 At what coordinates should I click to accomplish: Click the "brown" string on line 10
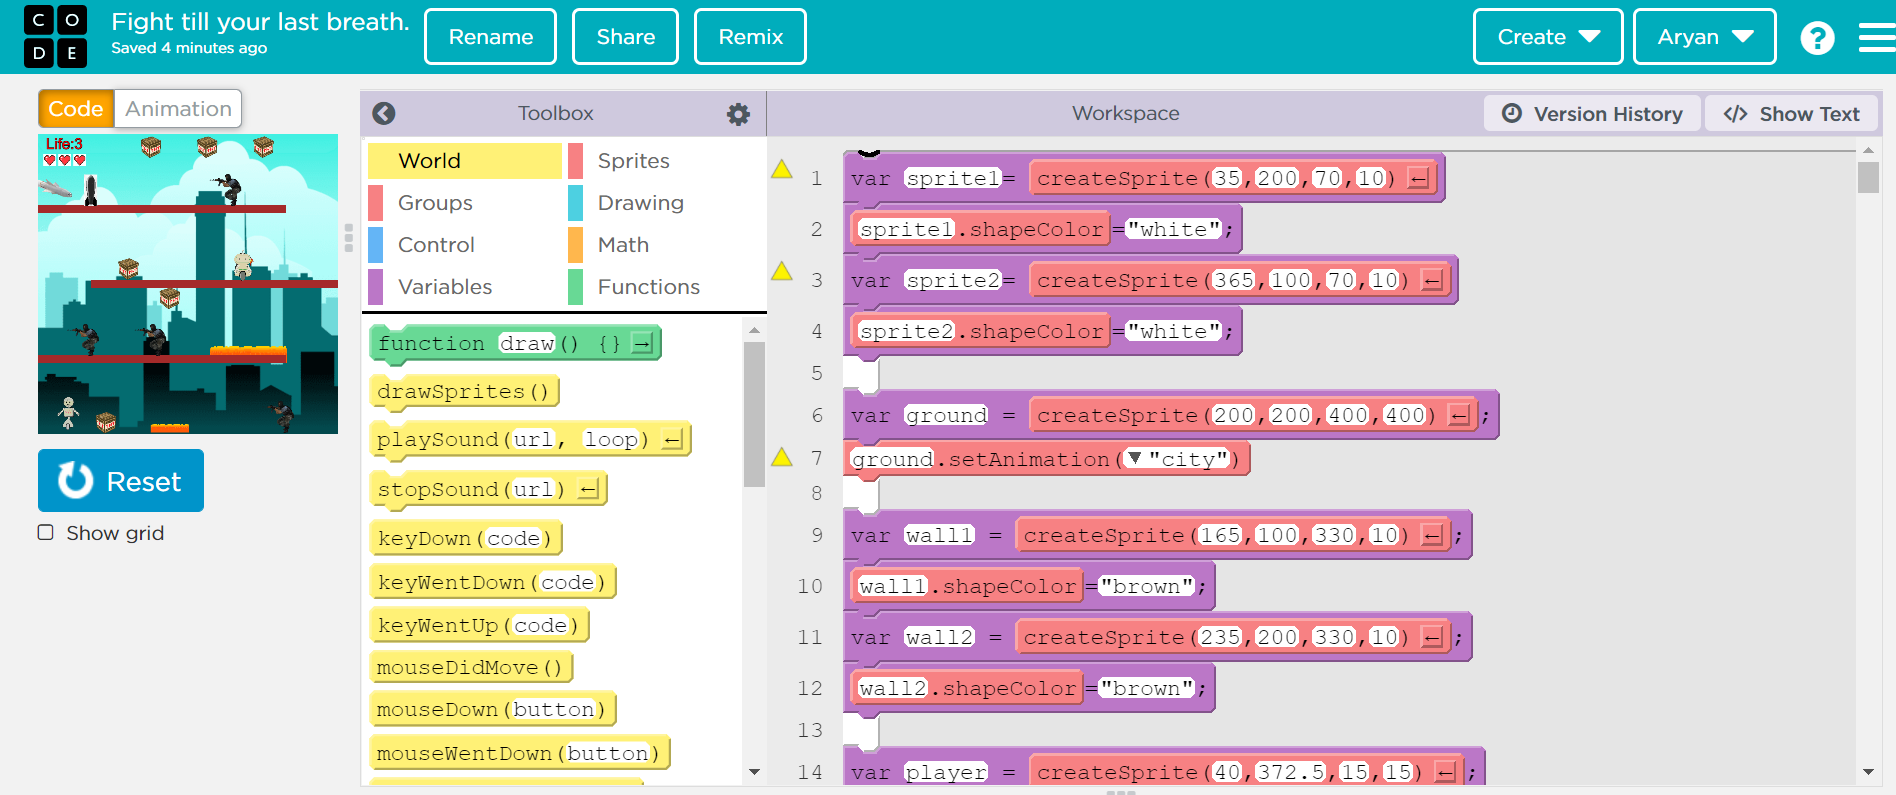(x=1147, y=586)
